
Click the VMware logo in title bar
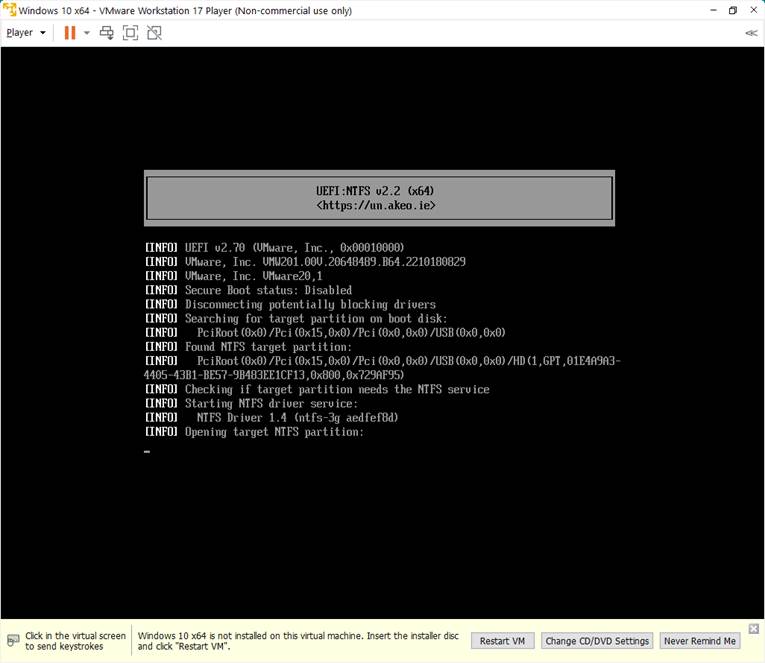9,10
